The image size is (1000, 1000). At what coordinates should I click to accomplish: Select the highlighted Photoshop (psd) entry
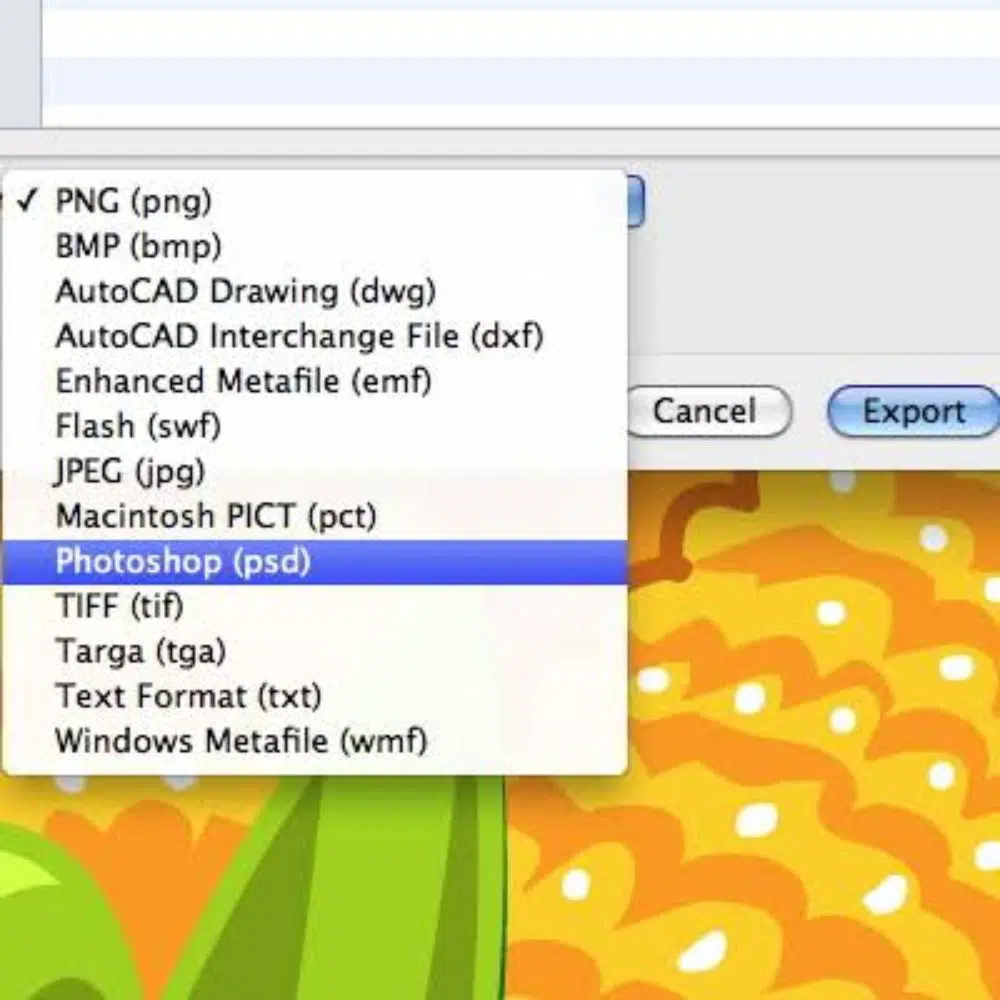tap(183, 561)
